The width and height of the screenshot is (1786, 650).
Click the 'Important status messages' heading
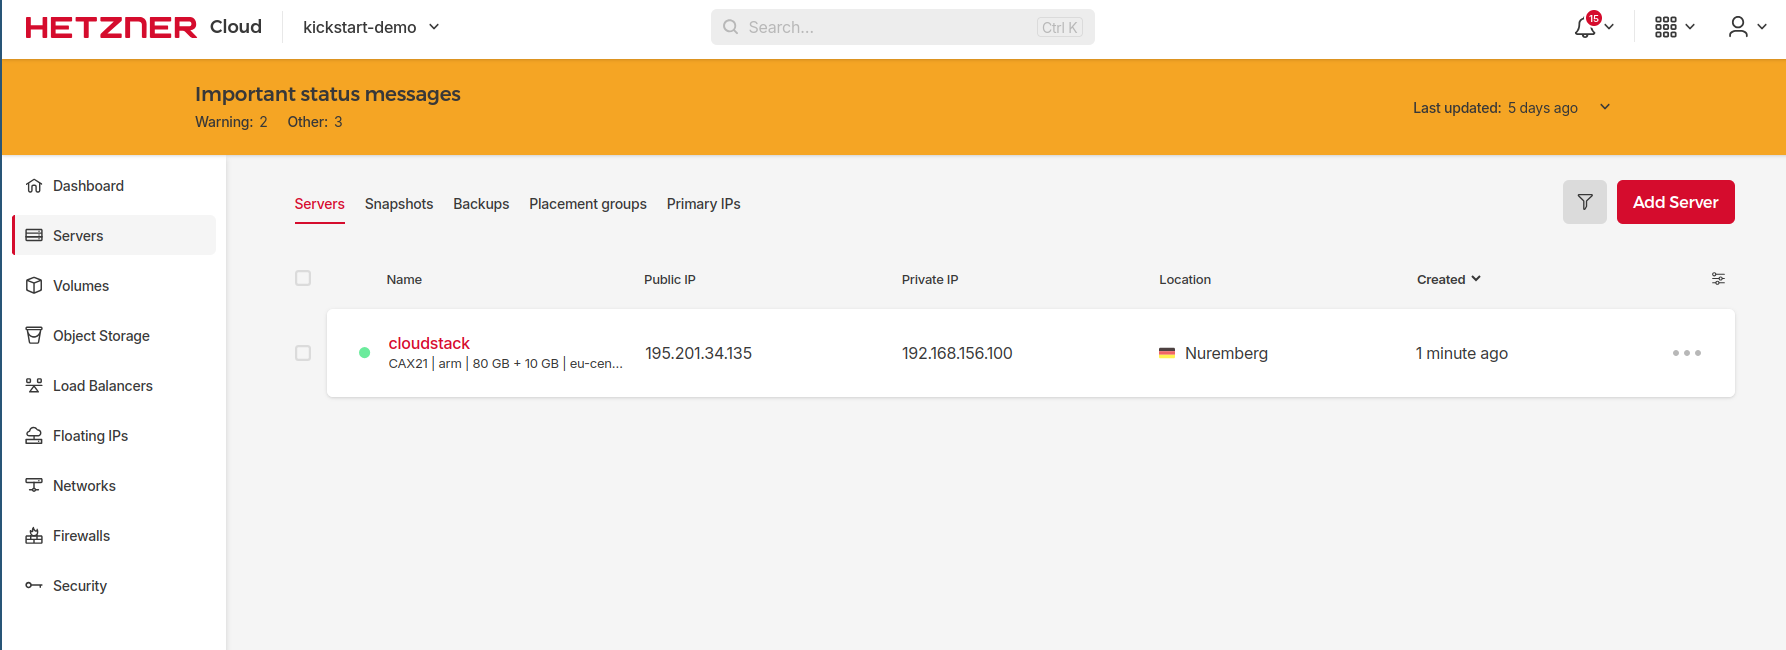[328, 94]
